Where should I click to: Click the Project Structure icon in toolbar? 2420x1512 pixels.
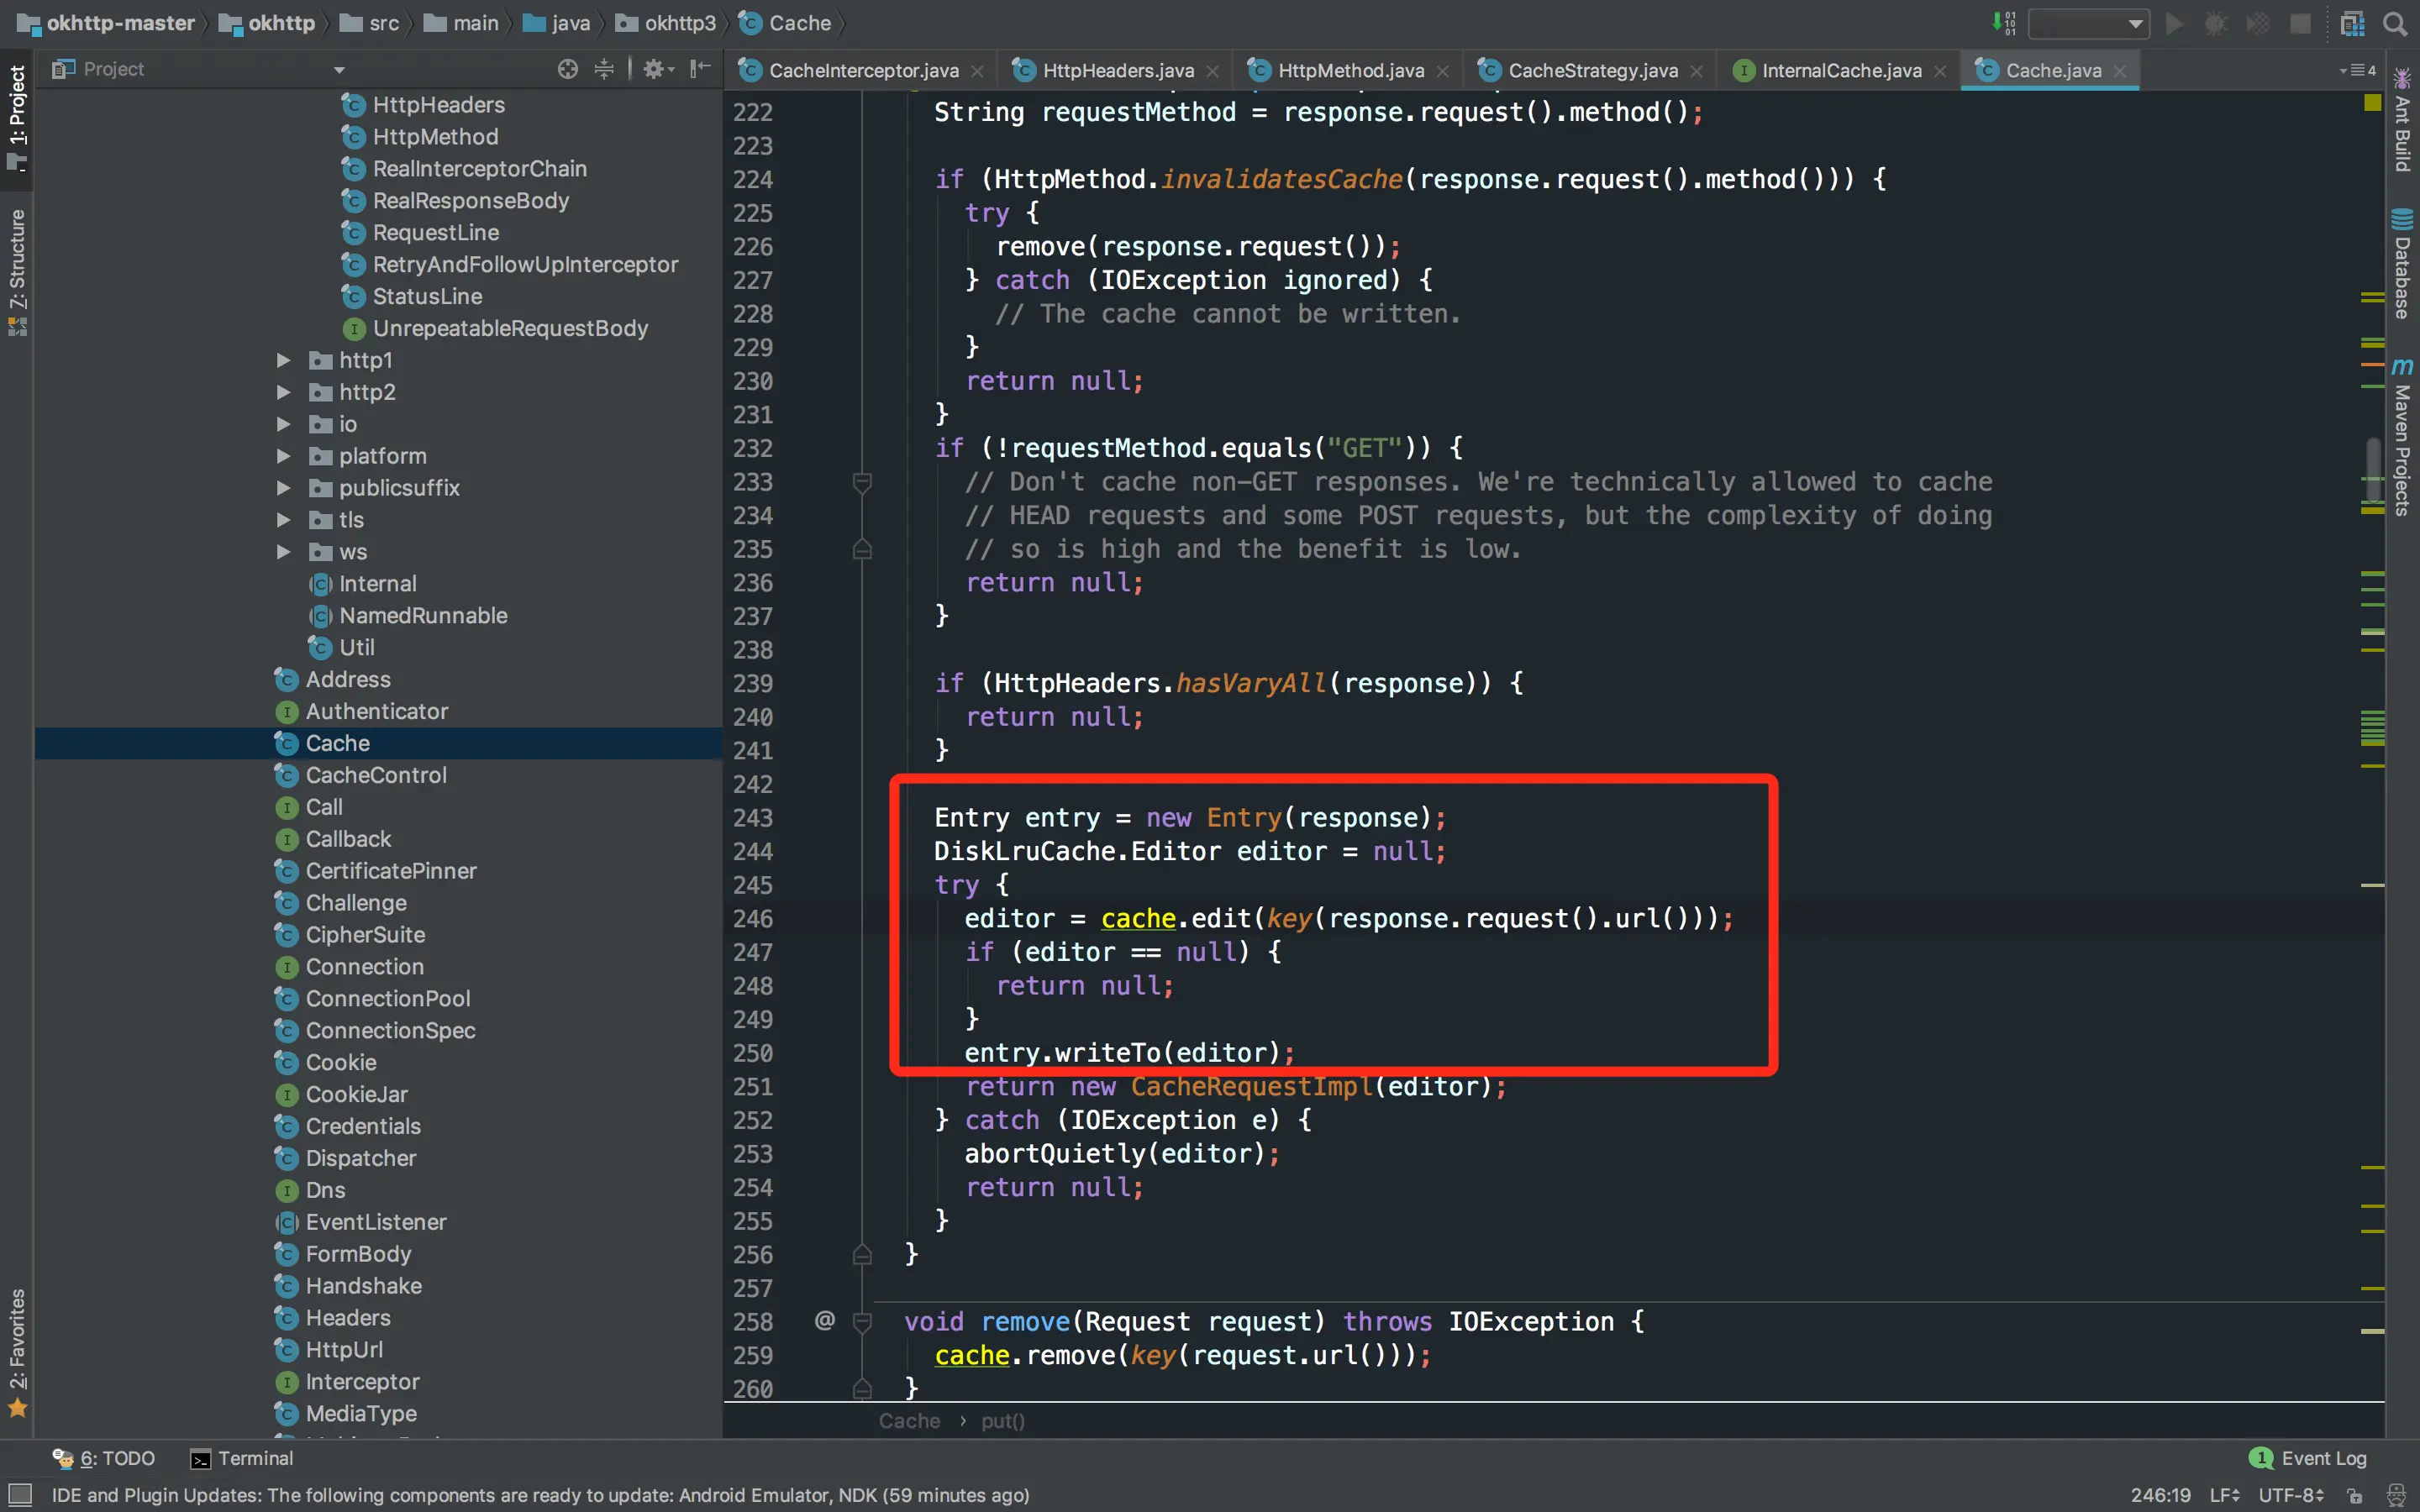(2352, 23)
